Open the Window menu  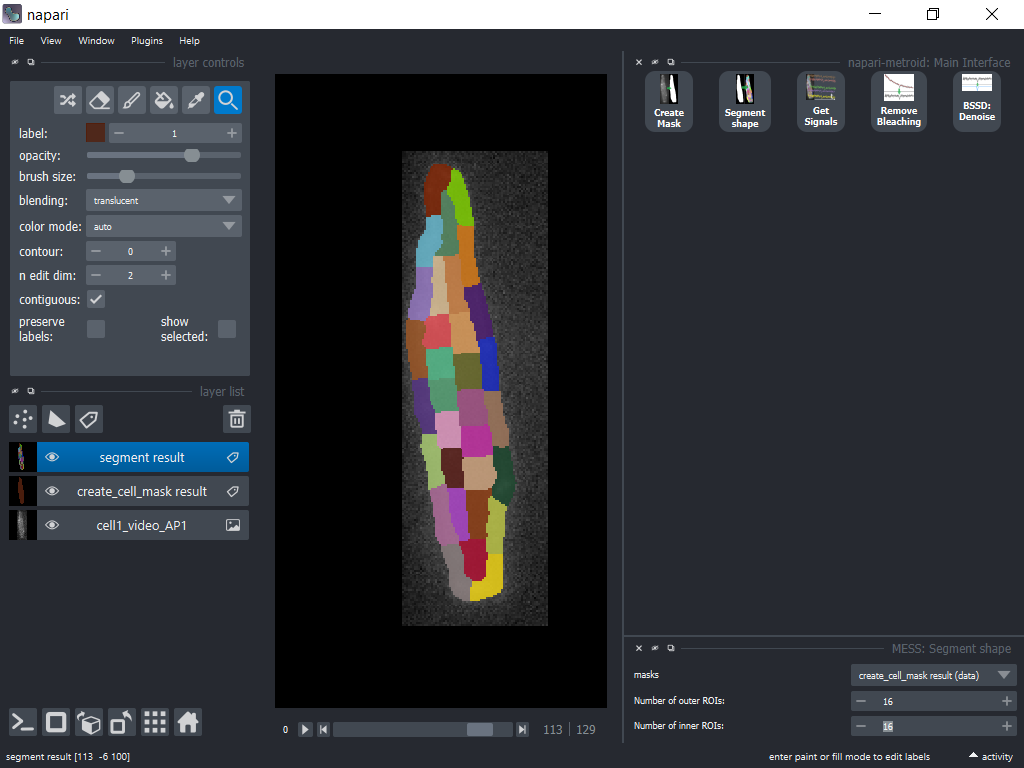pos(96,40)
